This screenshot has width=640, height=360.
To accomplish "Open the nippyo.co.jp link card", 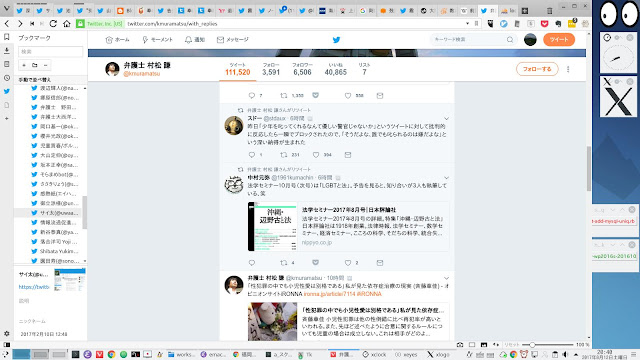I will 348,227.
